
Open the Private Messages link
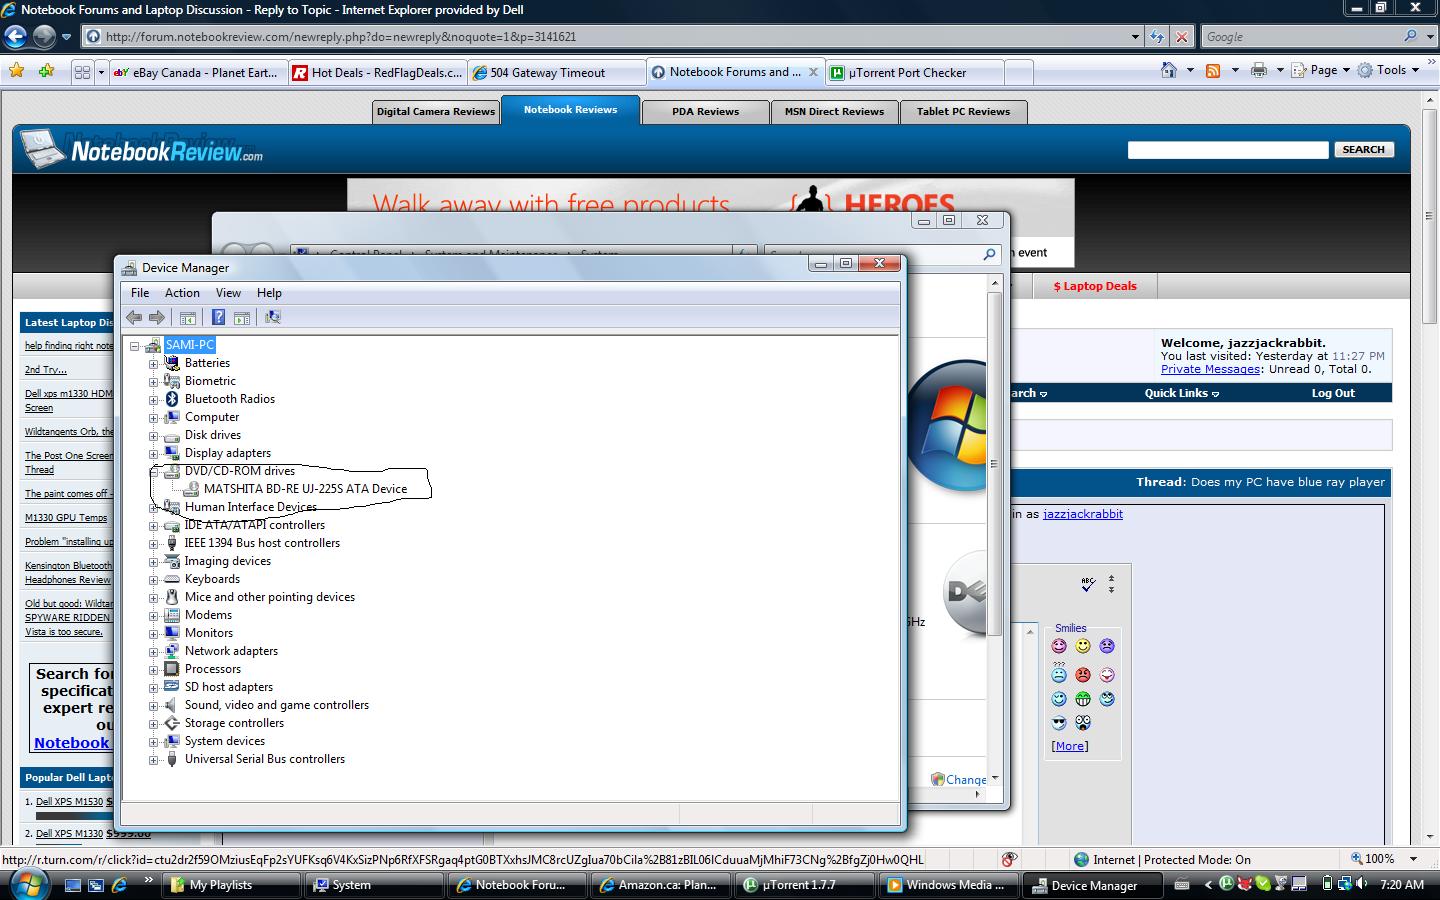1210,369
